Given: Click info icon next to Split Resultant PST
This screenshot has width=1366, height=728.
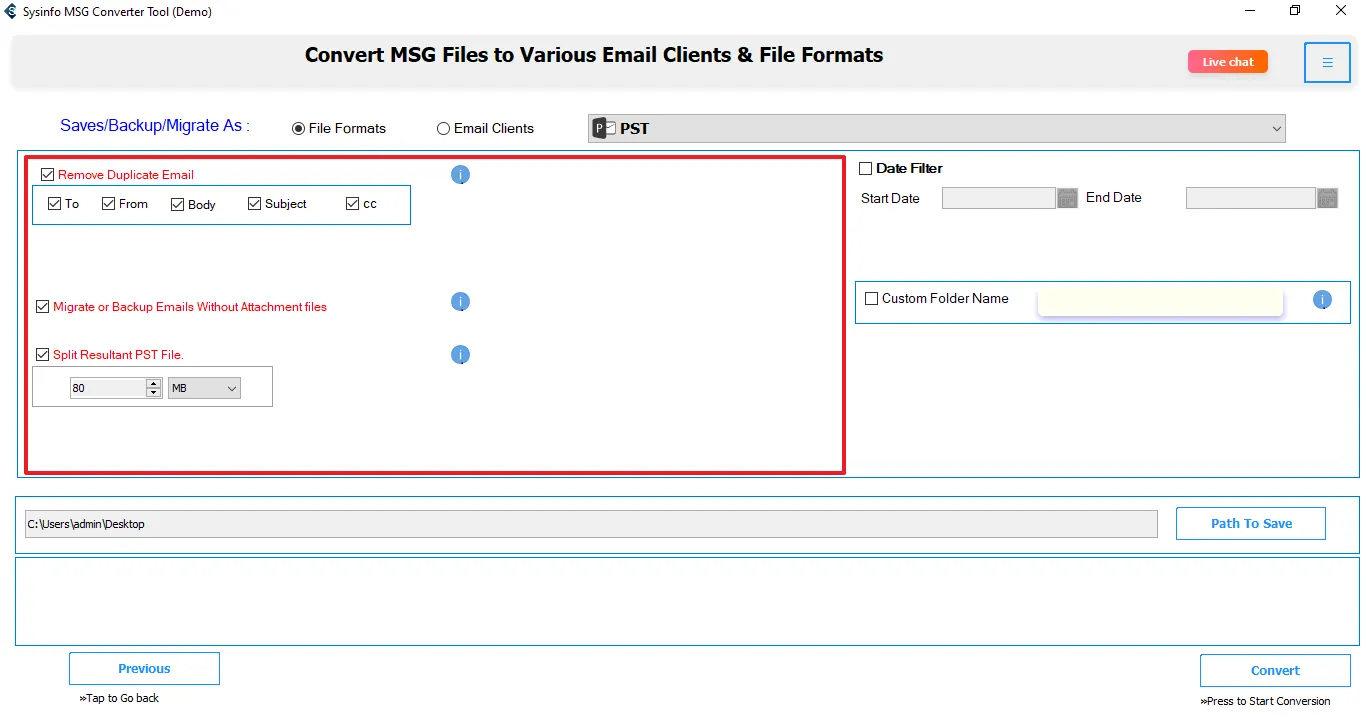Looking at the screenshot, I should [x=460, y=355].
